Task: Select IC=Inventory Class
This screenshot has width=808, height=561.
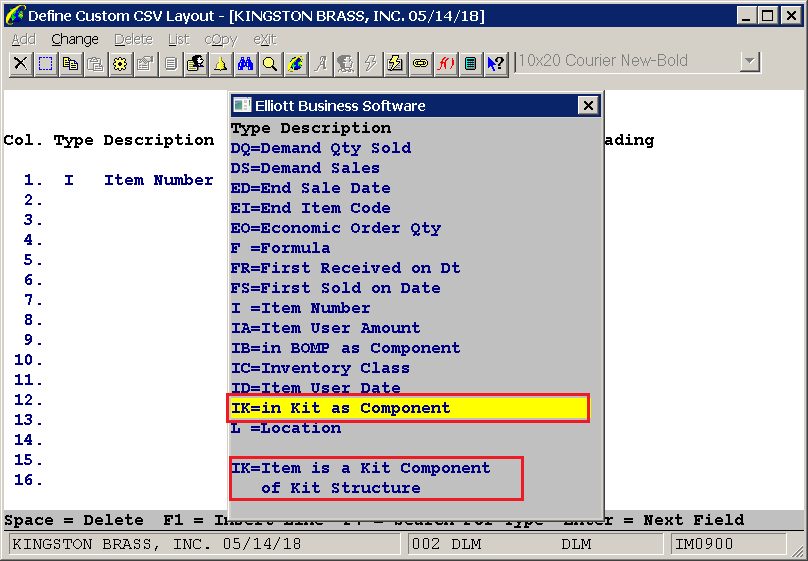Action: click(320, 369)
